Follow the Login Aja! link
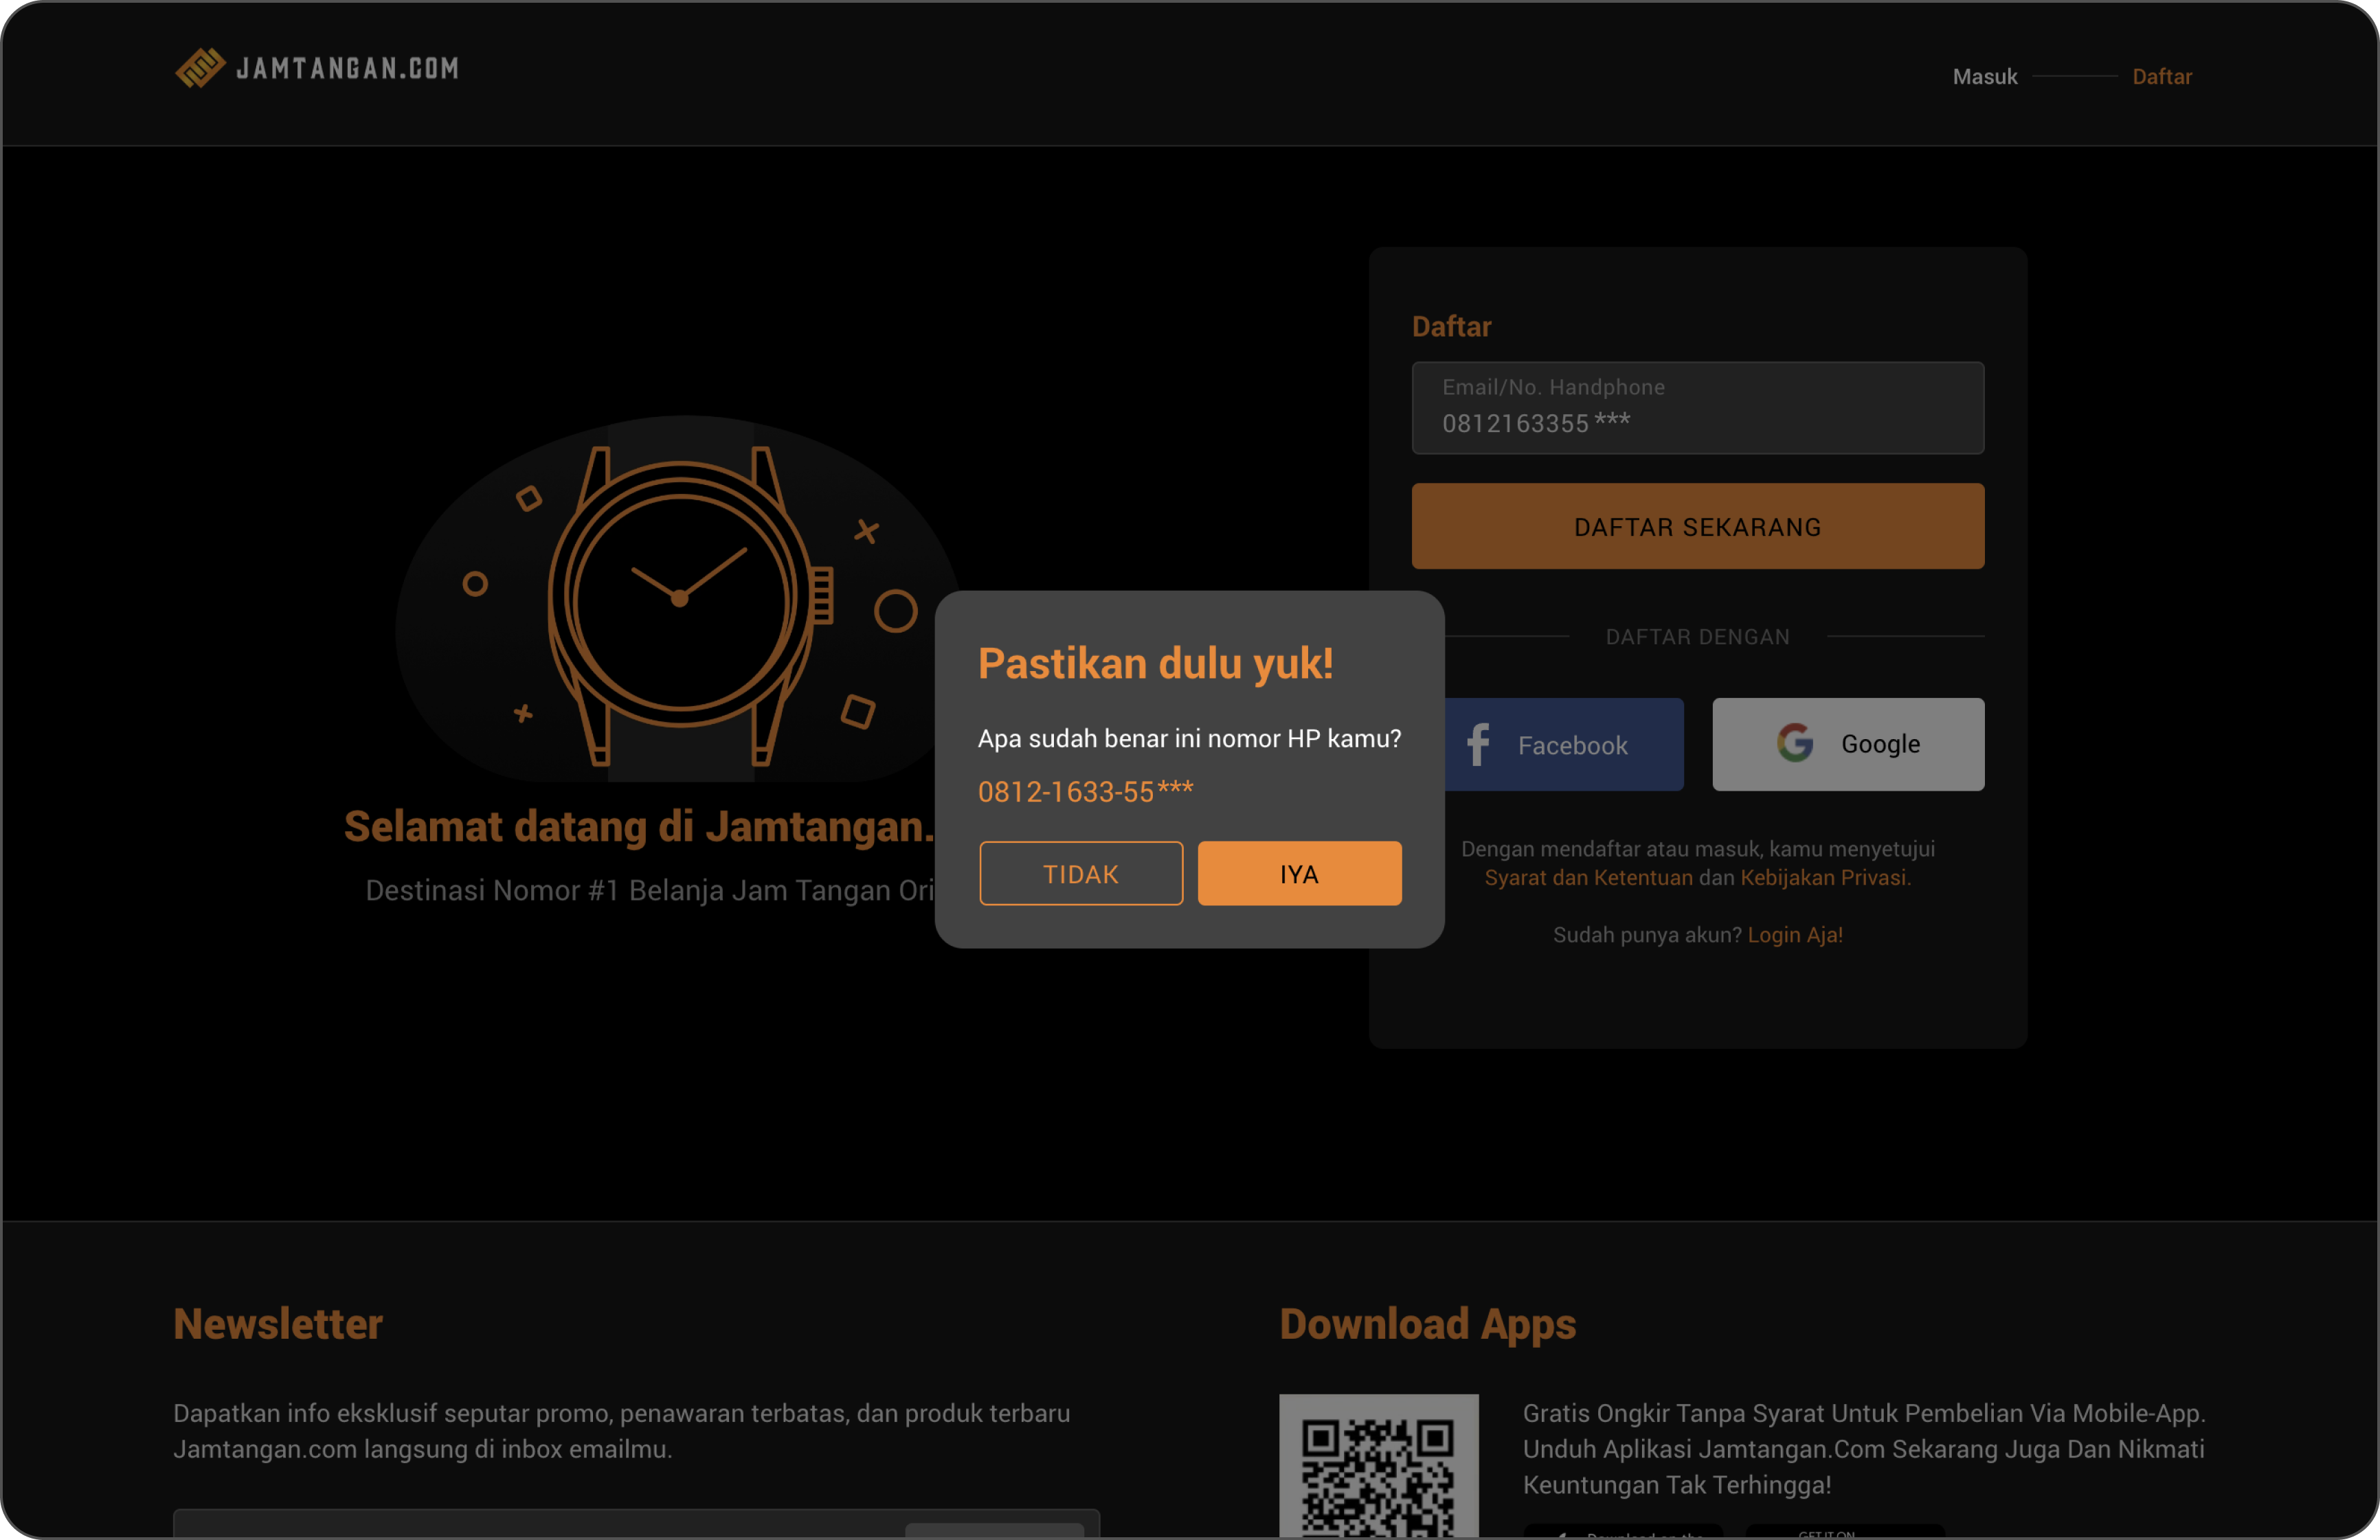The width and height of the screenshot is (2380, 1540). click(x=1795, y=935)
